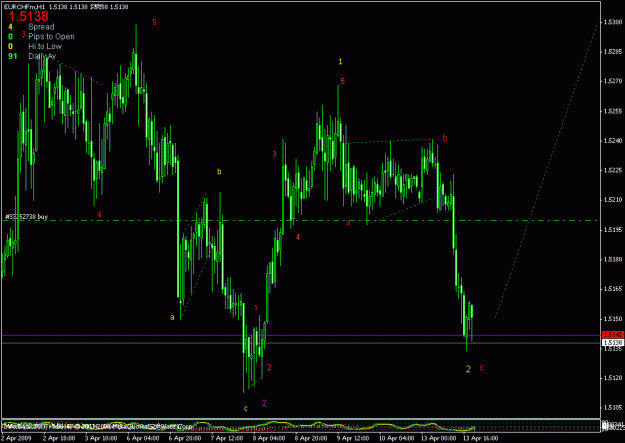Click the 8 Apr 04:00 time label
This screenshot has height=443, width=625.
[x=268, y=438]
